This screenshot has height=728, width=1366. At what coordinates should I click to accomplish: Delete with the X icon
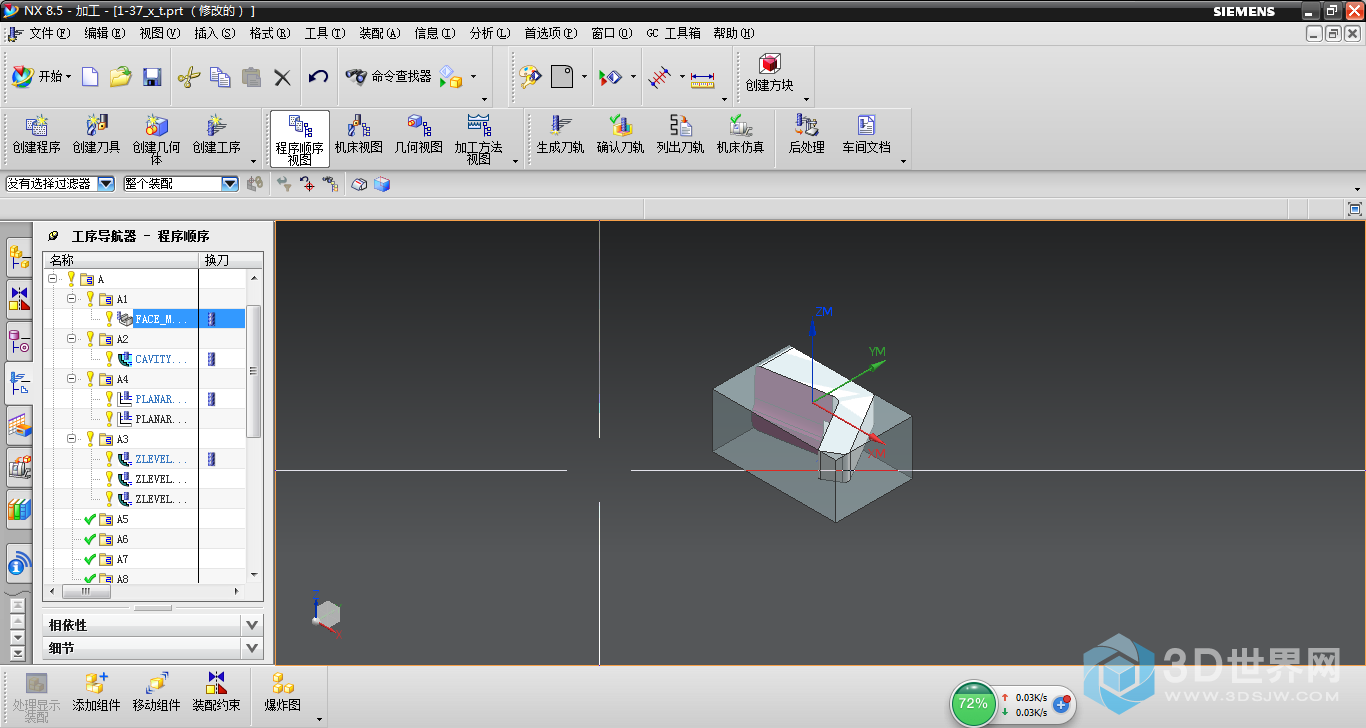pos(283,76)
